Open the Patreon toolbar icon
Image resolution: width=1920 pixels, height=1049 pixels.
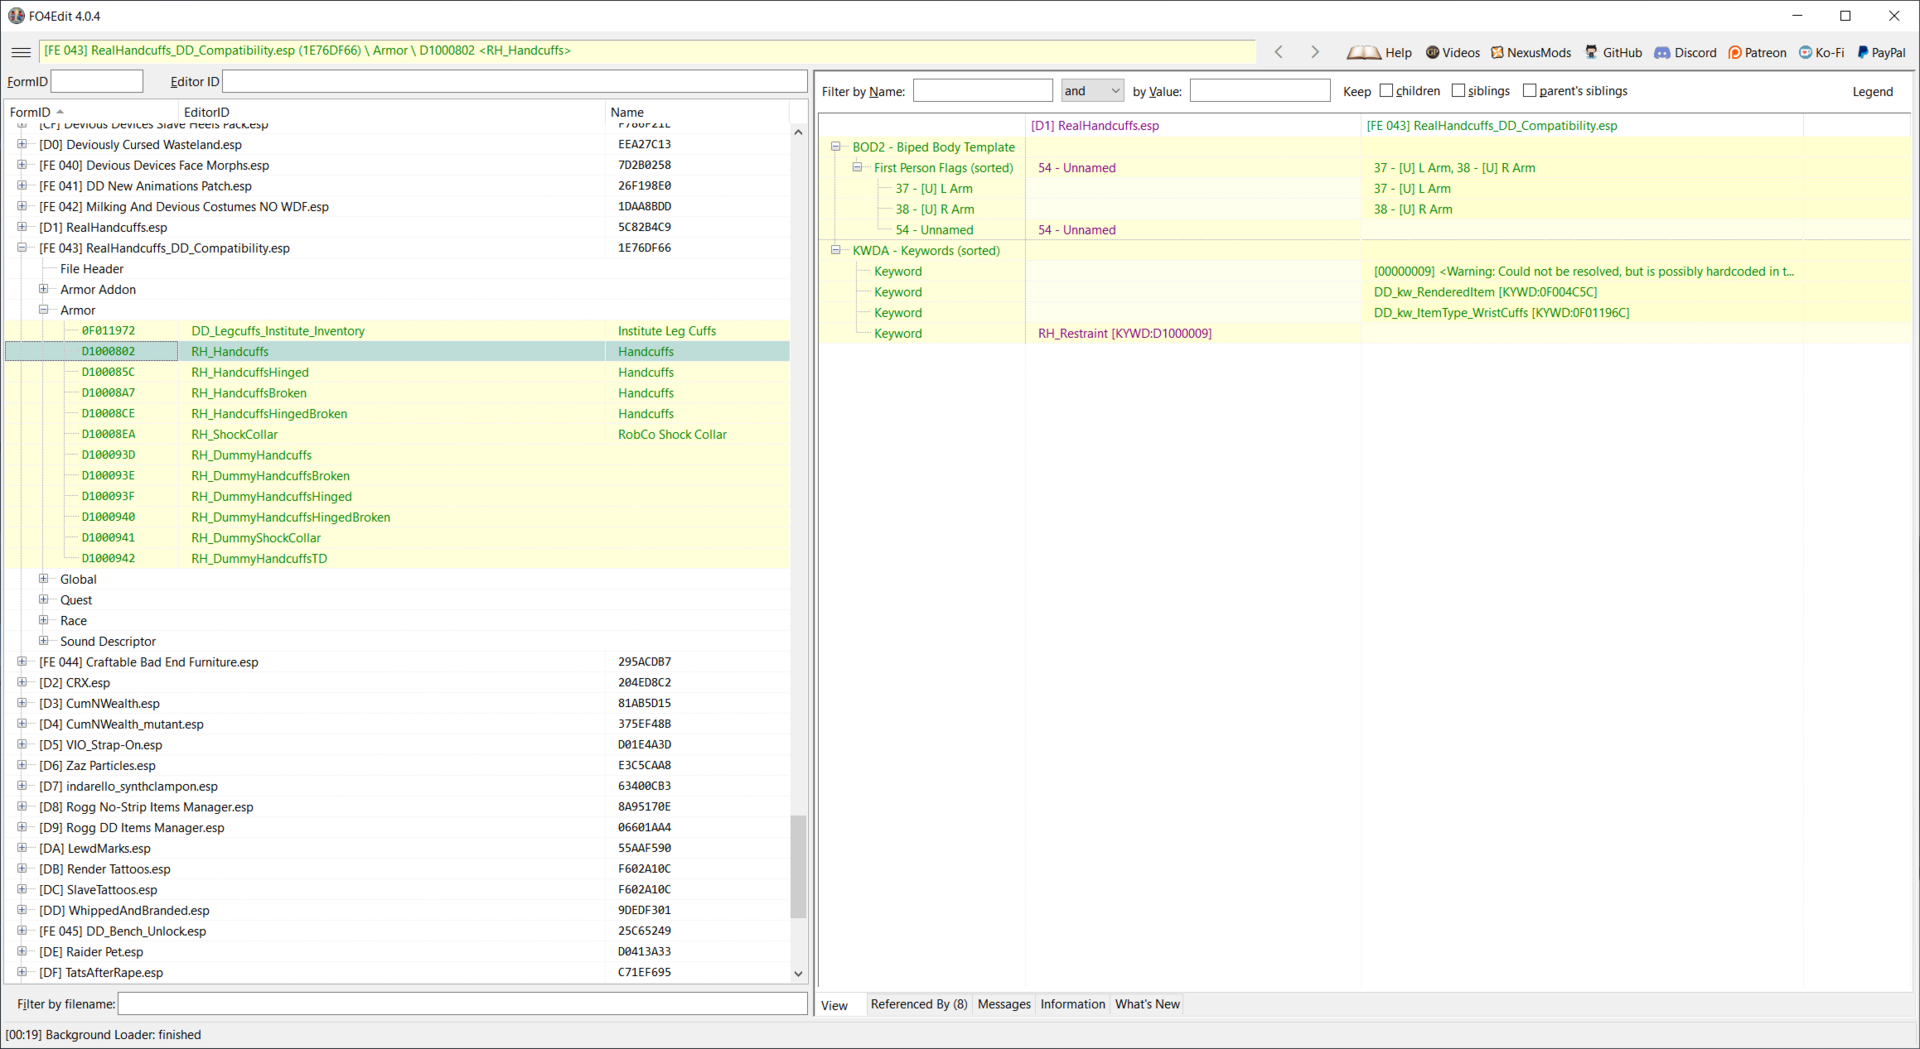(1735, 53)
